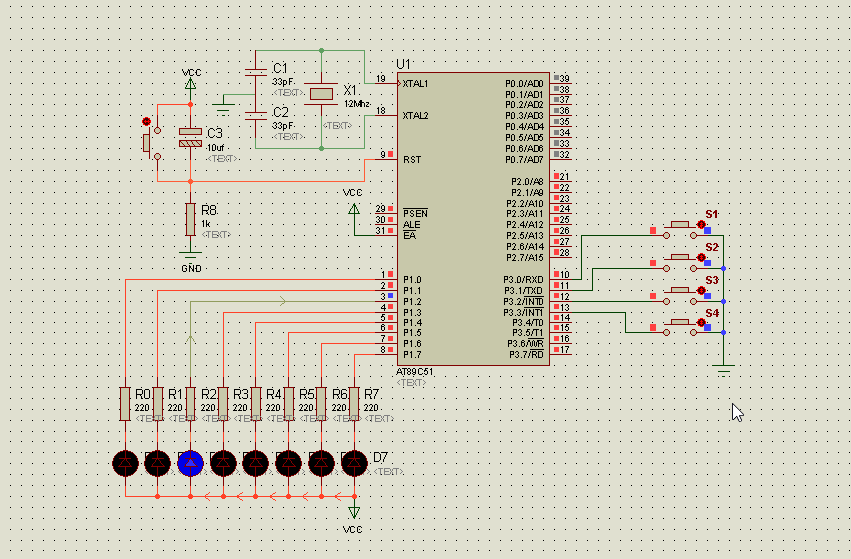Click the P3.3/INT1 pin label

coord(523,313)
